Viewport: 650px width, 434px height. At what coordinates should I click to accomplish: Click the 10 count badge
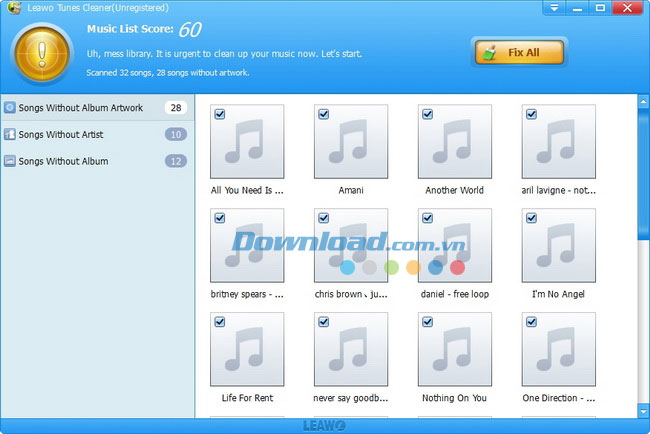click(x=176, y=134)
